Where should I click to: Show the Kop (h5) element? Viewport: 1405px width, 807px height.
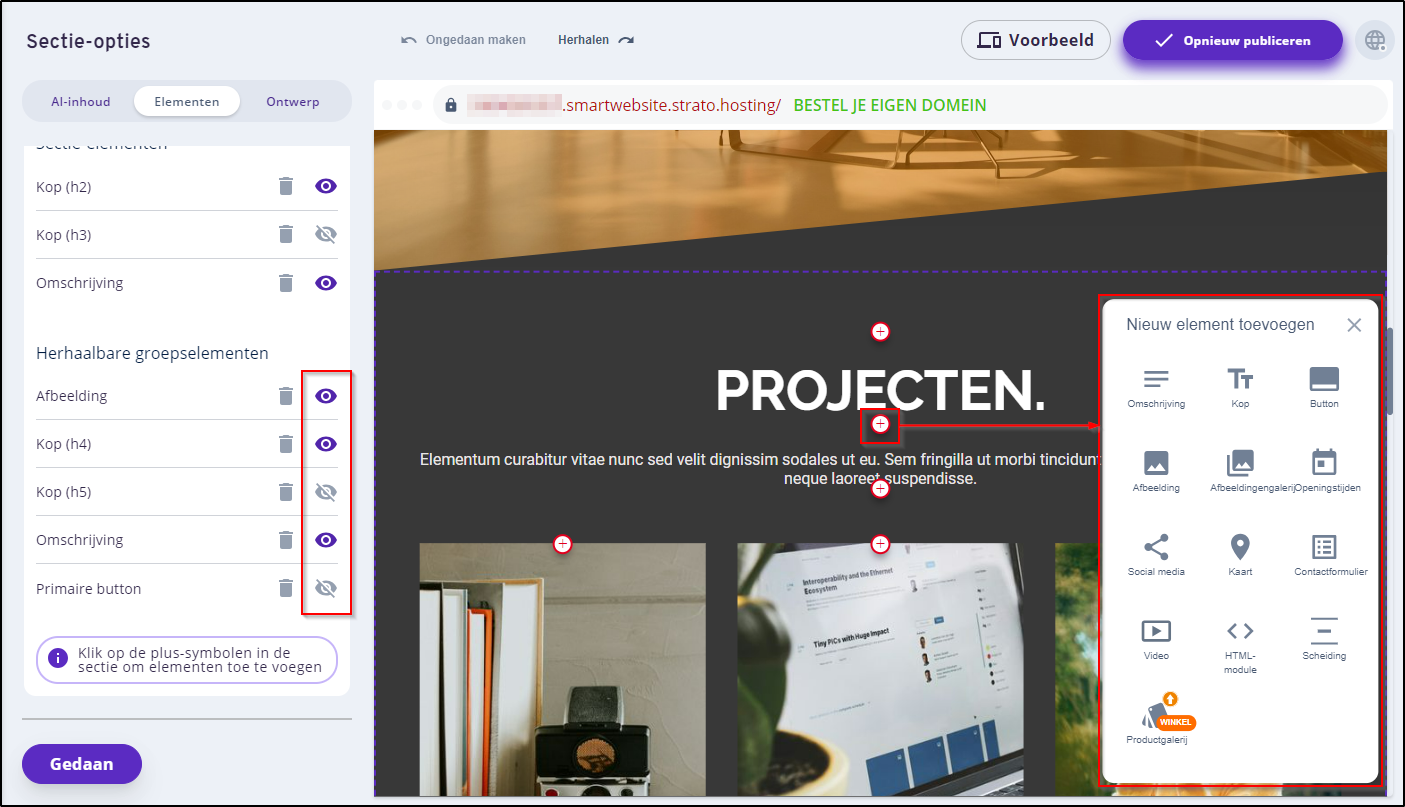(x=326, y=492)
